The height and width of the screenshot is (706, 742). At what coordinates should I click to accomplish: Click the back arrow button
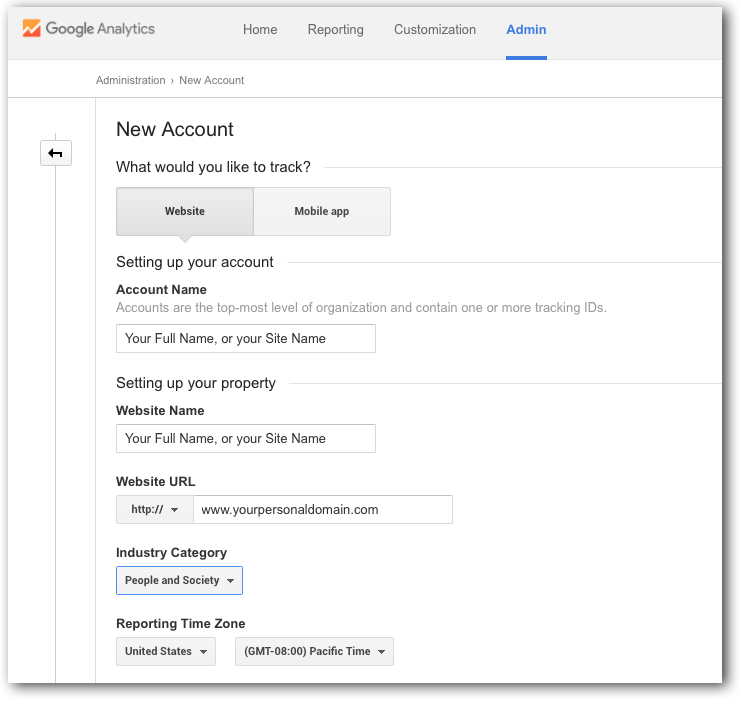56,153
